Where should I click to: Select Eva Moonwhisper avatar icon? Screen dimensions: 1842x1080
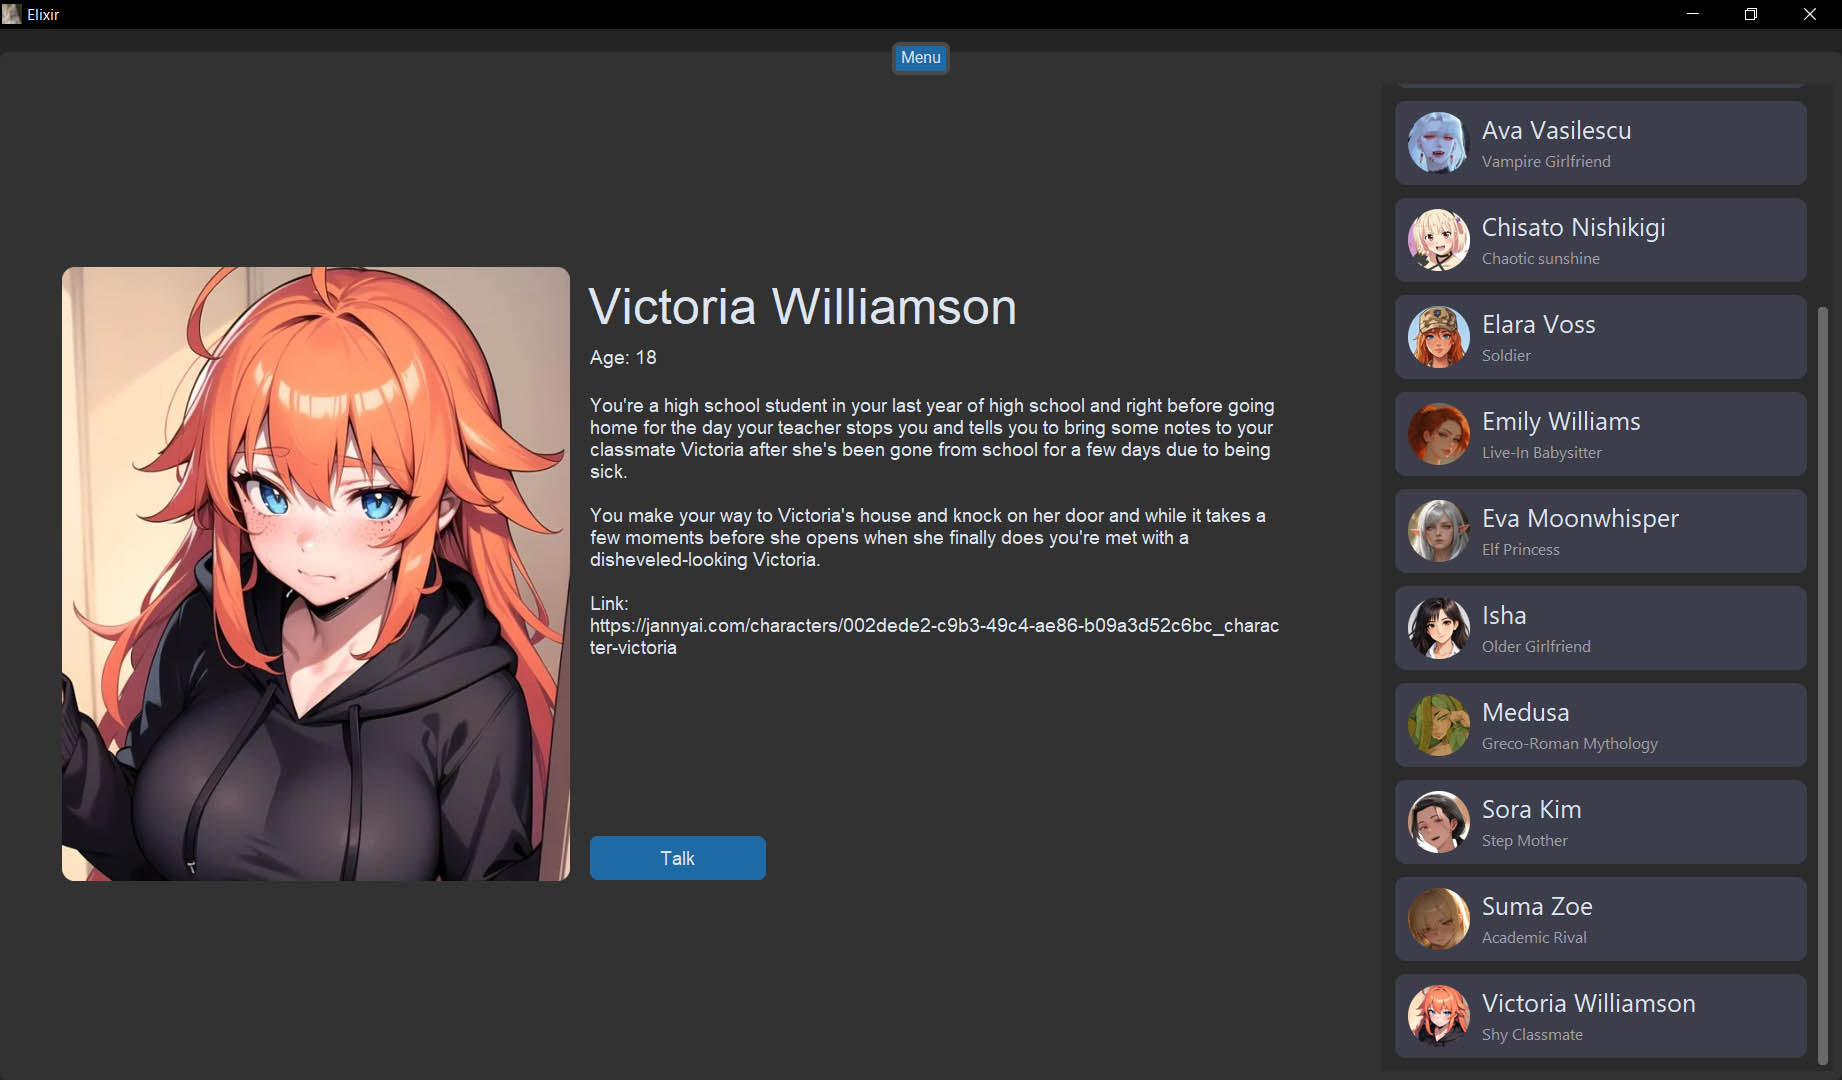[x=1438, y=531]
